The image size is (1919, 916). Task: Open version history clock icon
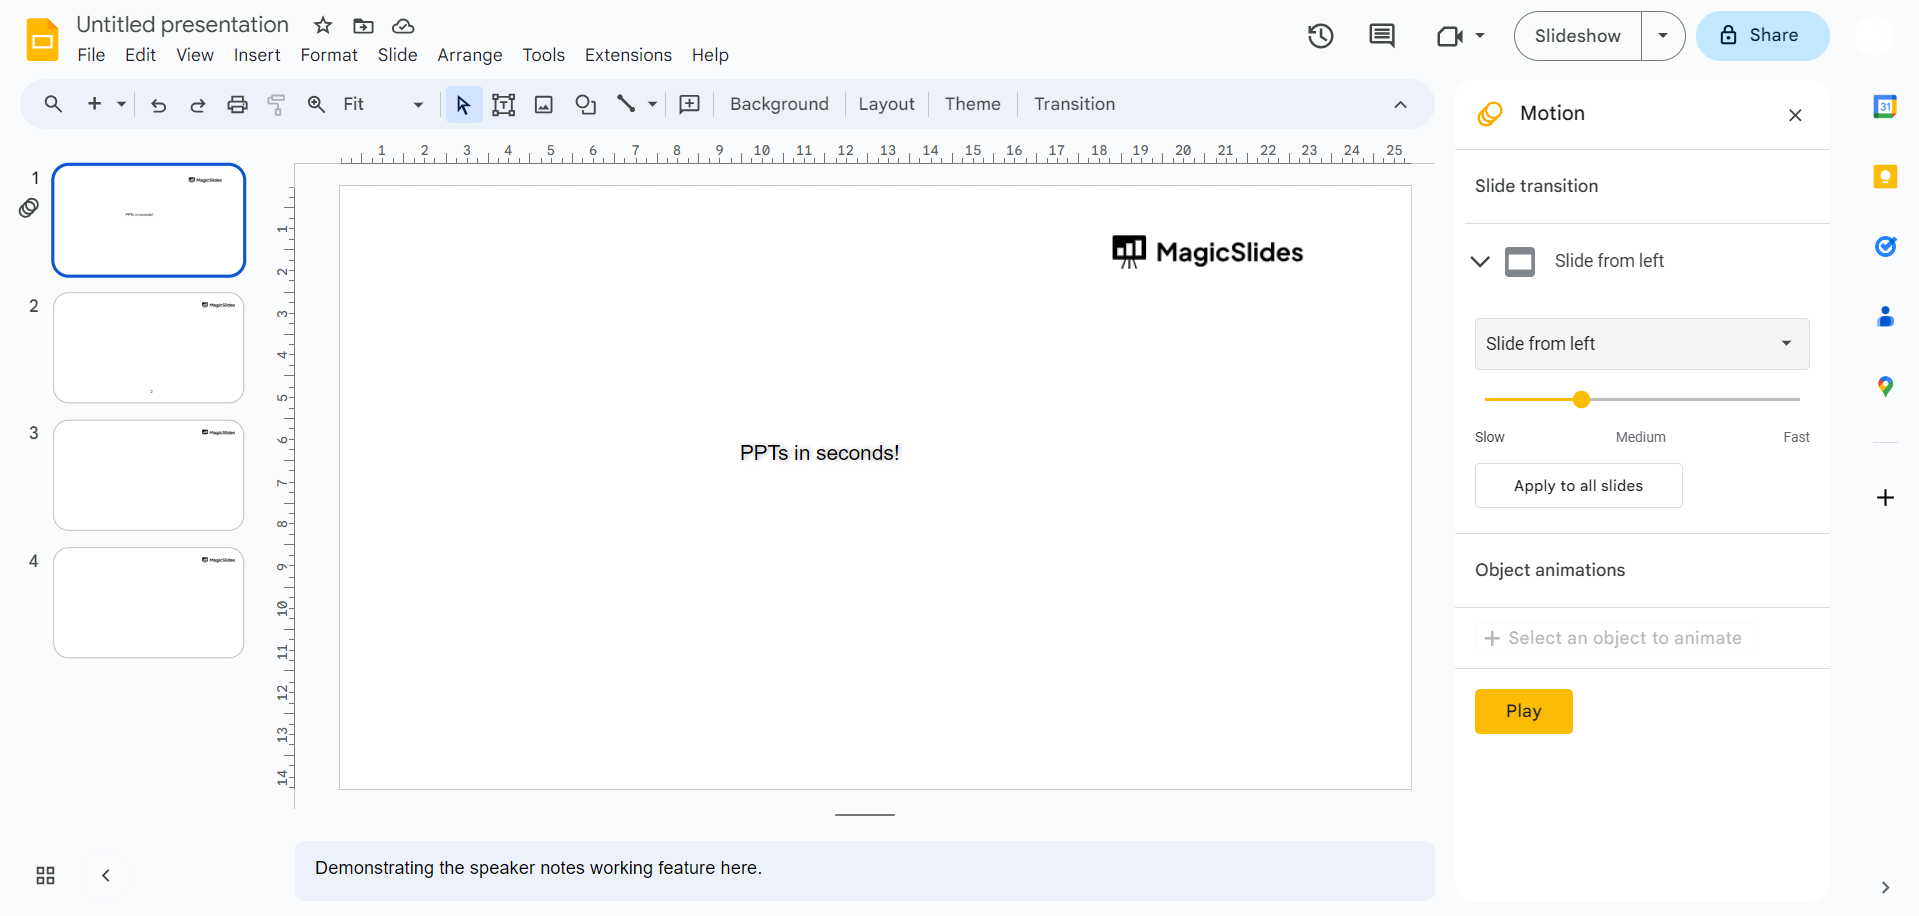pos(1321,37)
